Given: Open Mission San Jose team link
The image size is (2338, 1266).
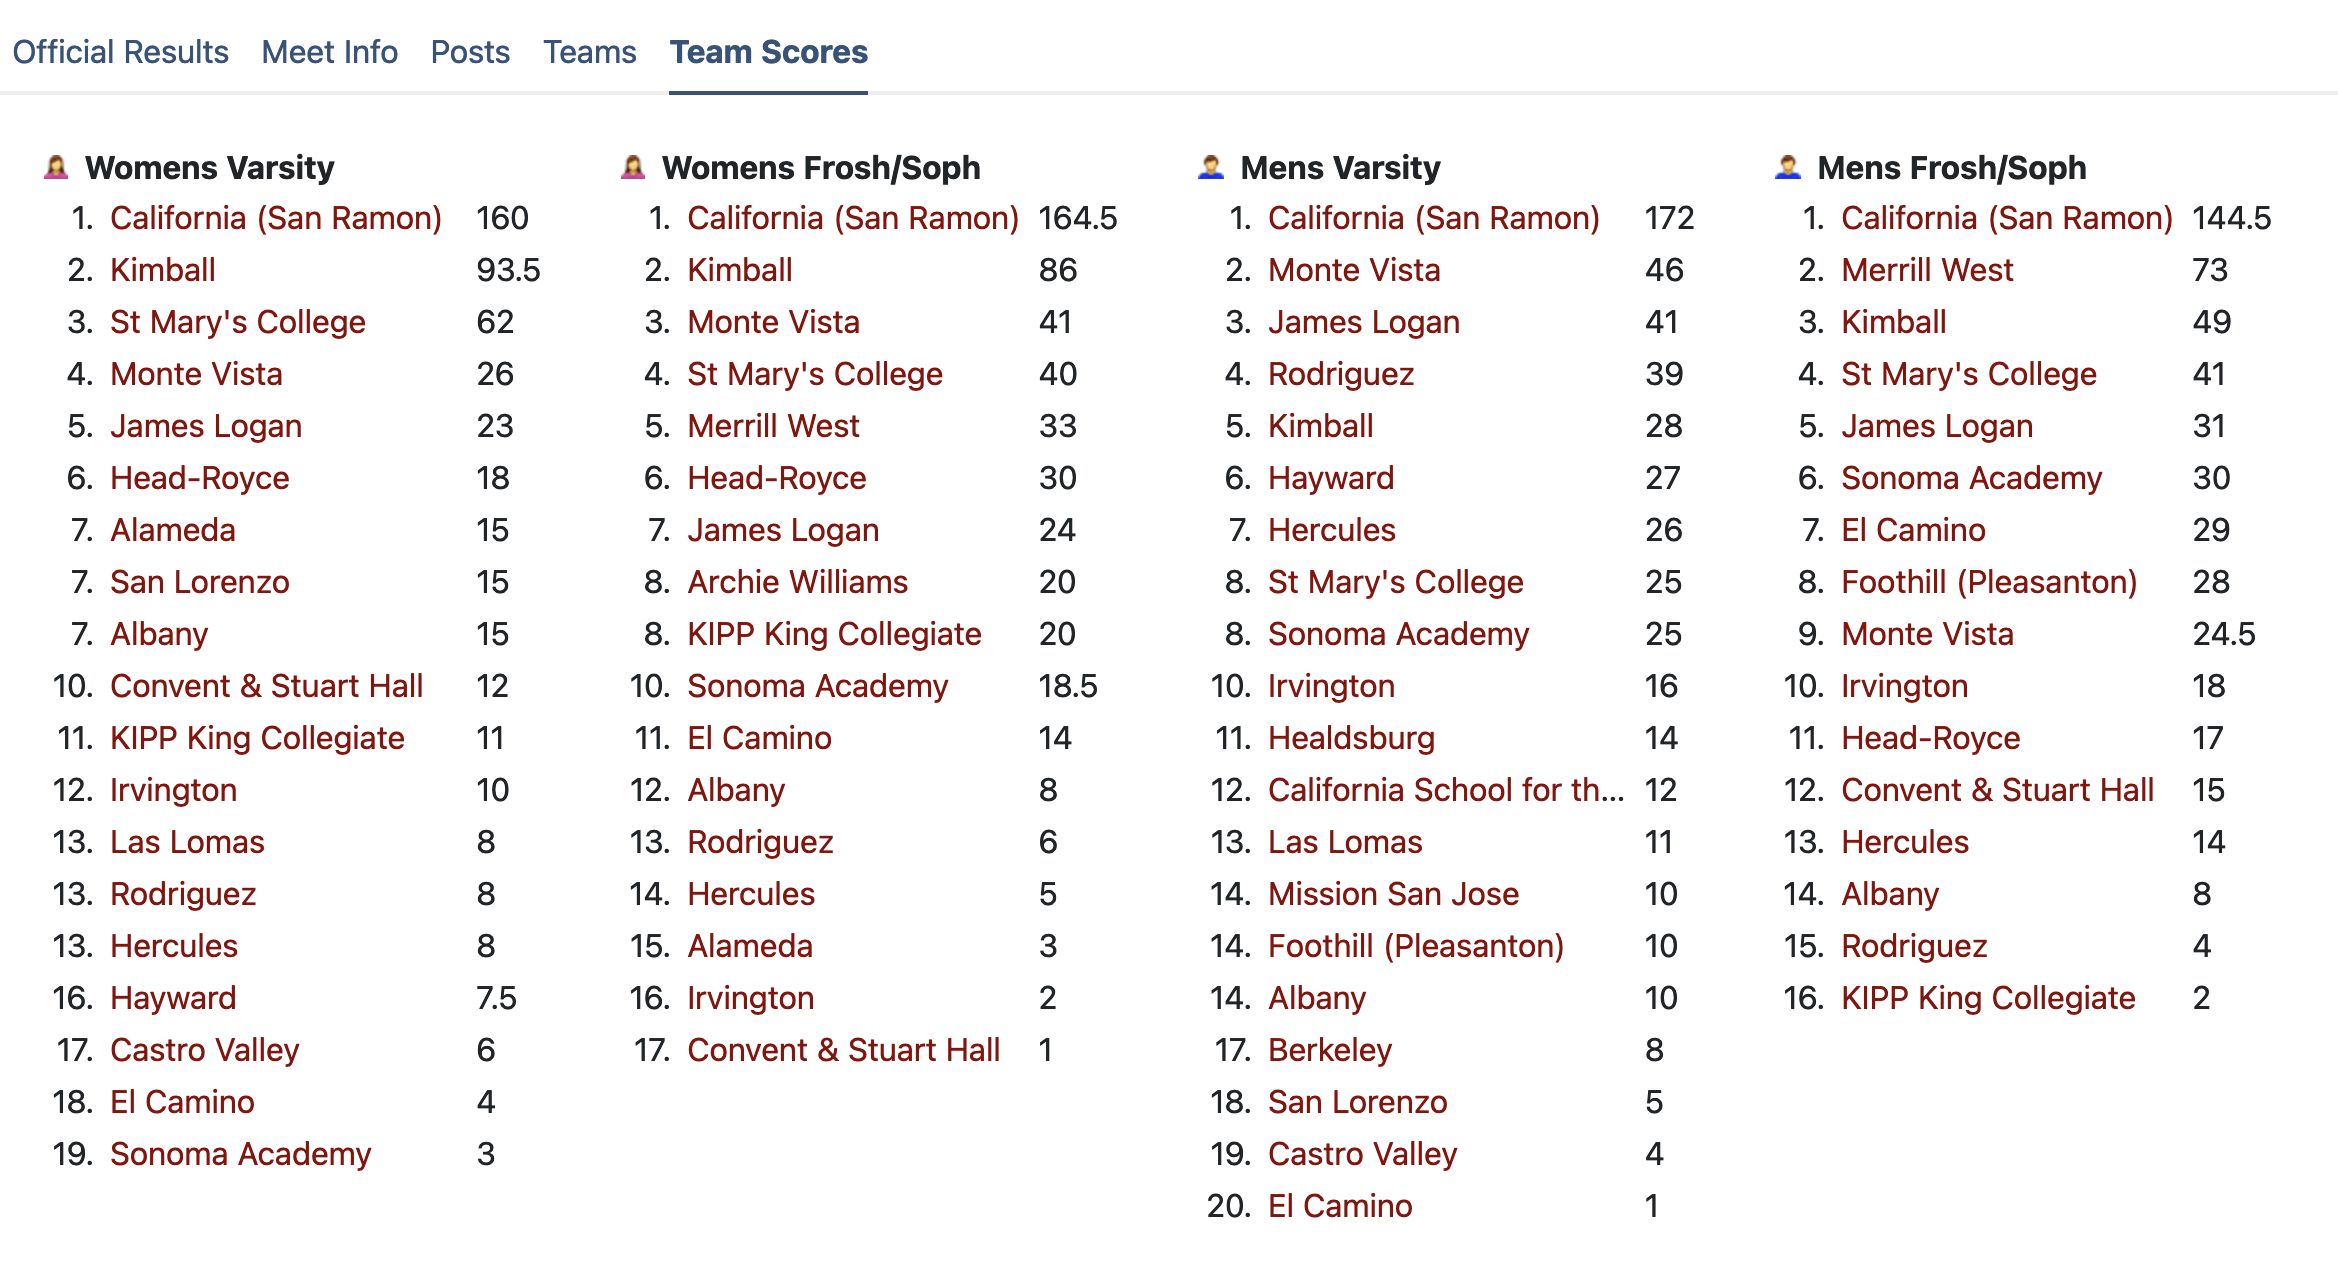Looking at the screenshot, I should coord(1393,894).
